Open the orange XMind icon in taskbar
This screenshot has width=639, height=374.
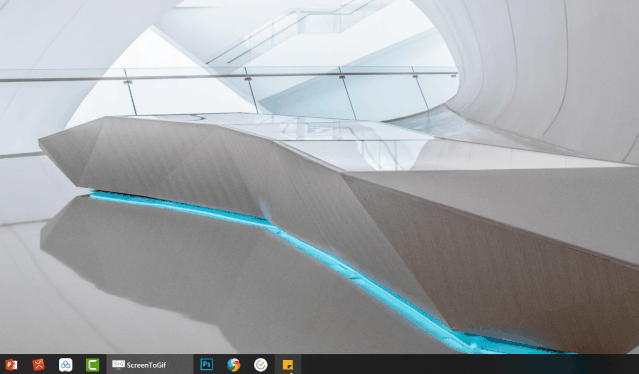tap(38, 365)
